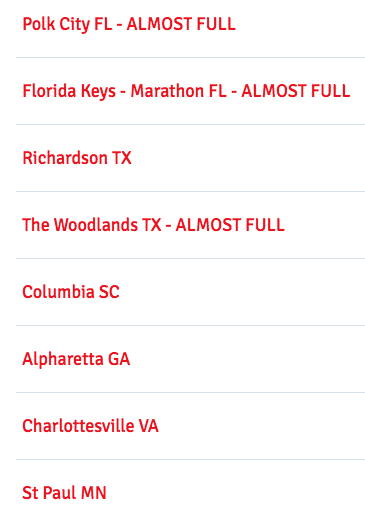Image resolution: width=365 pixels, height=518 pixels.
Task: Select Florida Keys - Marathon FL entry
Action: tap(186, 91)
